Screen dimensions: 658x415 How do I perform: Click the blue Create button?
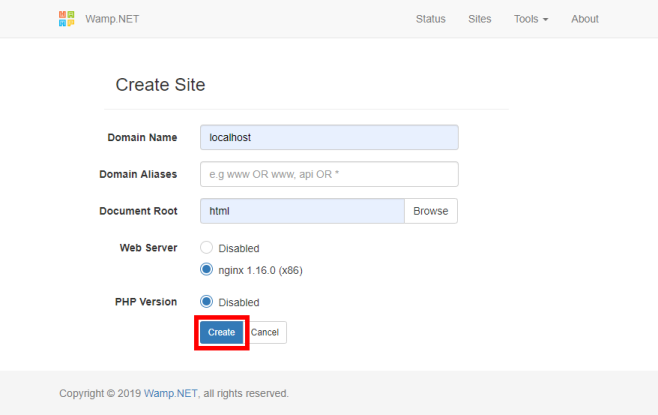221,332
